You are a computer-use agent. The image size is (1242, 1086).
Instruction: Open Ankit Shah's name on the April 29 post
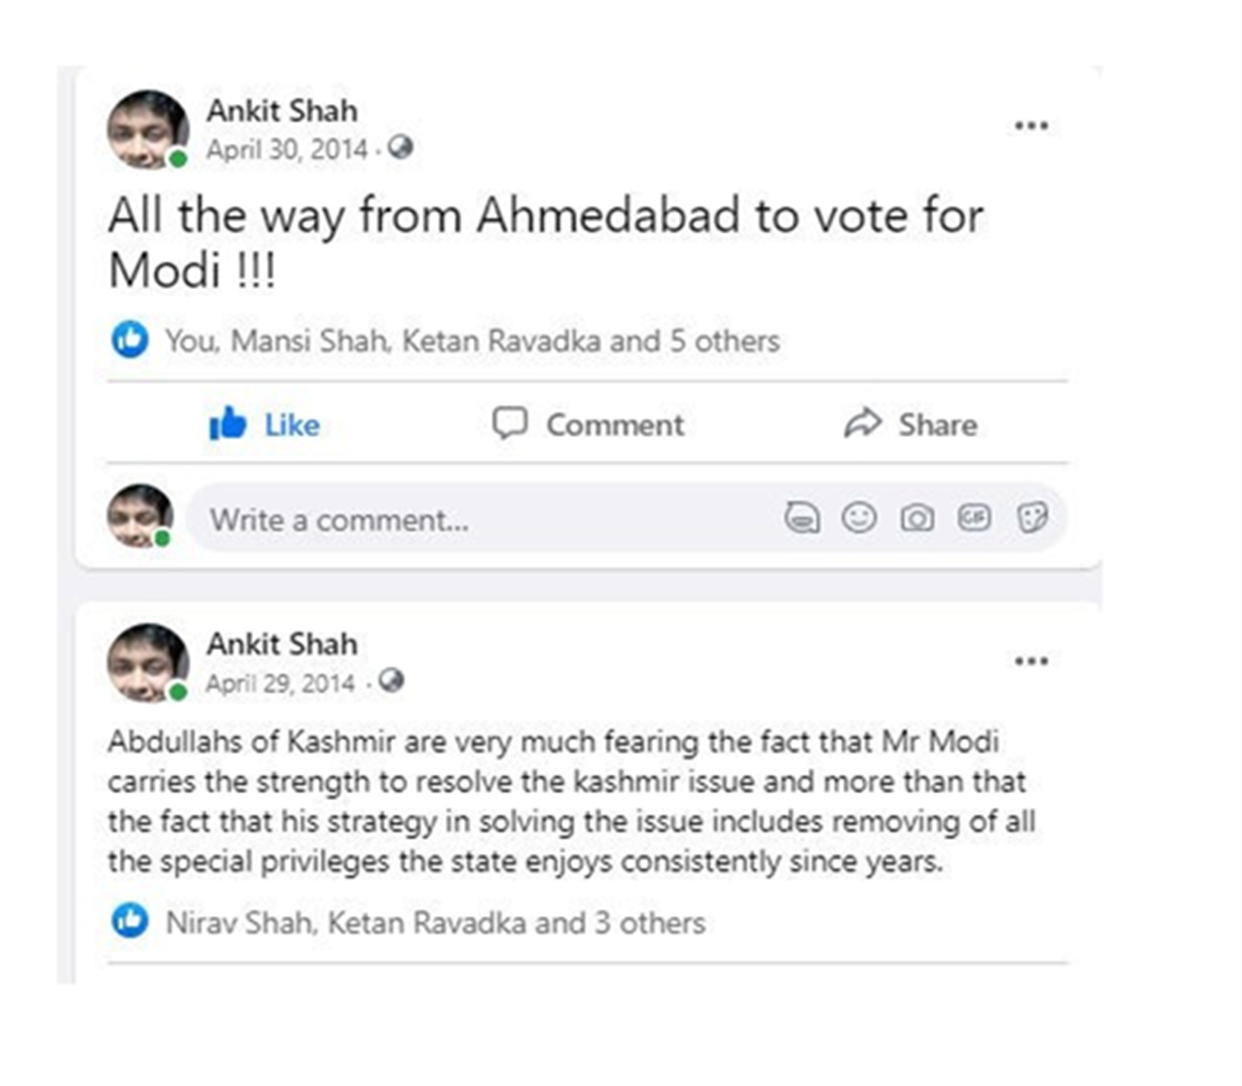point(281,645)
